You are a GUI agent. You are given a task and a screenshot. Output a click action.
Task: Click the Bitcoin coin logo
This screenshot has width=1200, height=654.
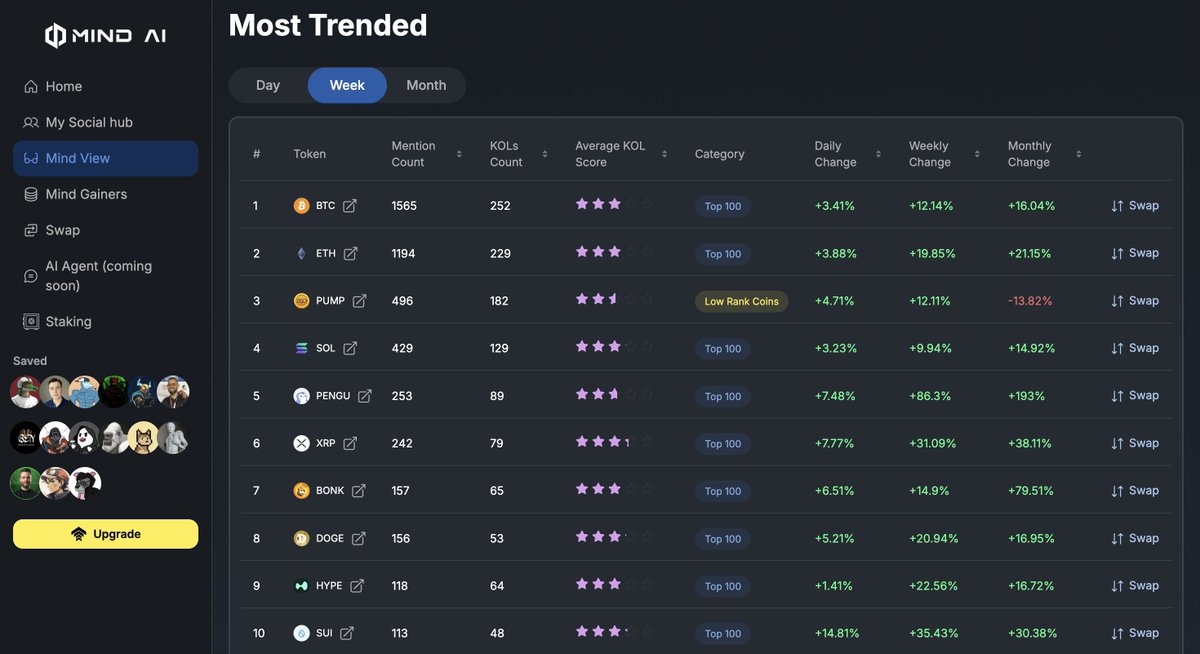coord(301,206)
